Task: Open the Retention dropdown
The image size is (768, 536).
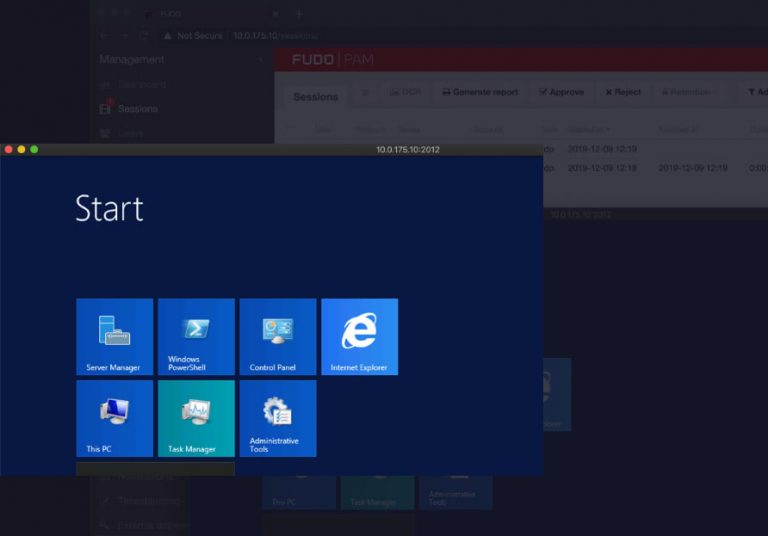Action: (x=689, y=92)
